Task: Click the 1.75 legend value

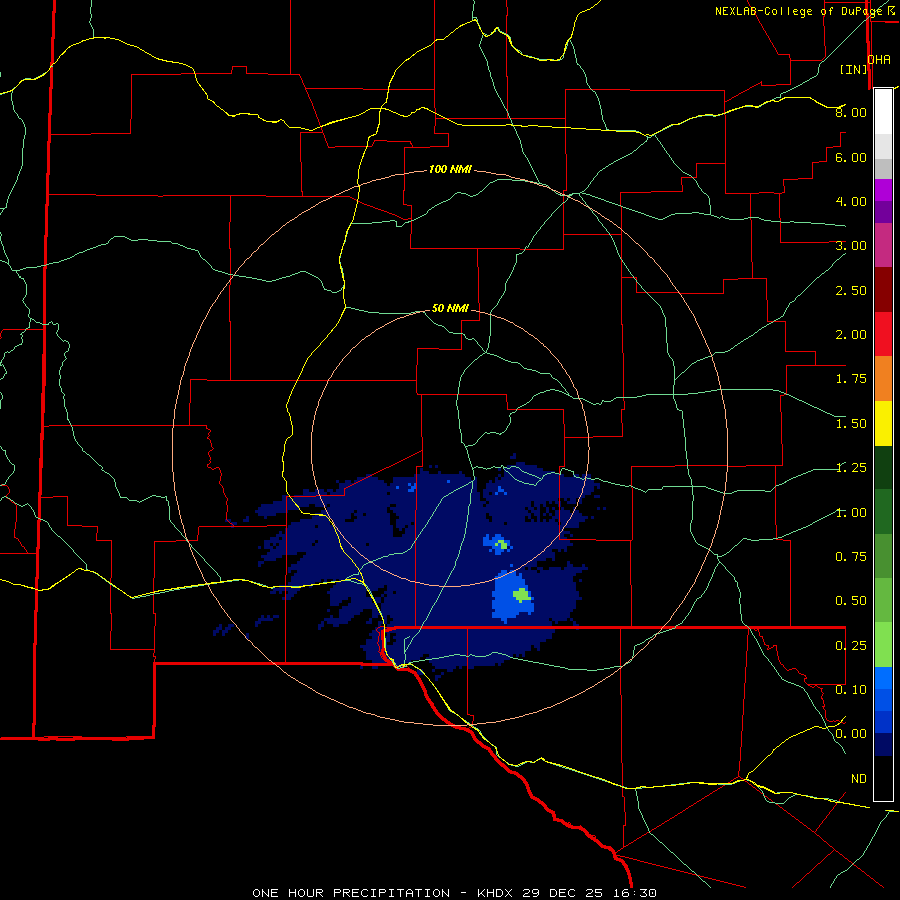Action: tap(851, 379)
